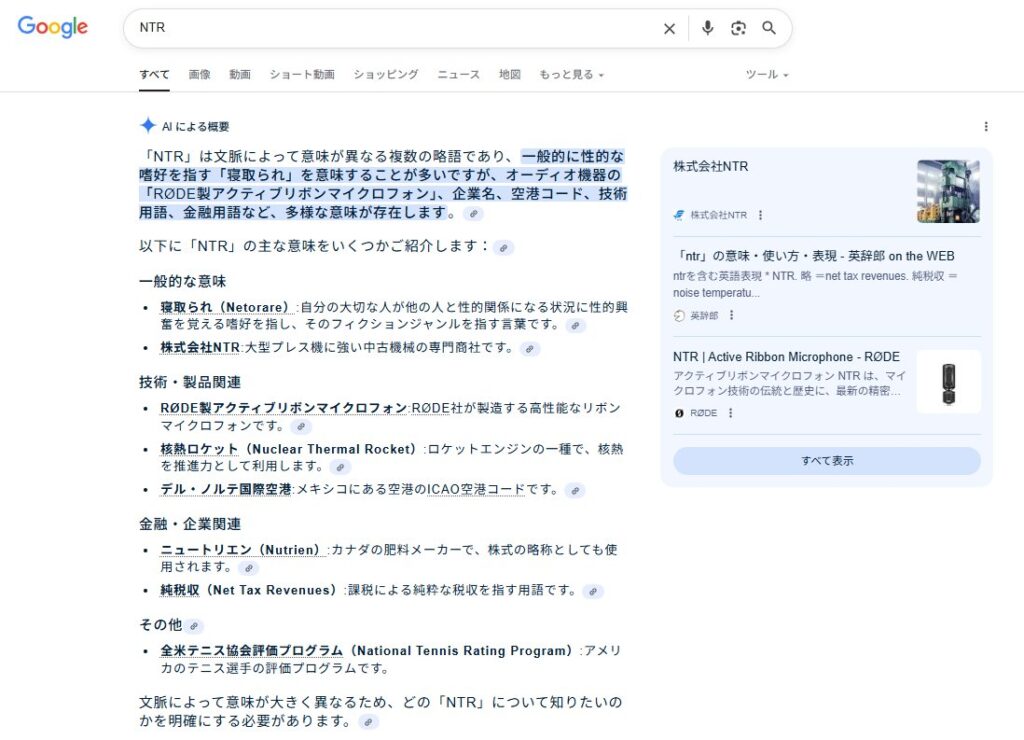Open three-dot menu beside 株式会社NTR source
This screenshot has width=1024, height=740.
tap(760, 215)
